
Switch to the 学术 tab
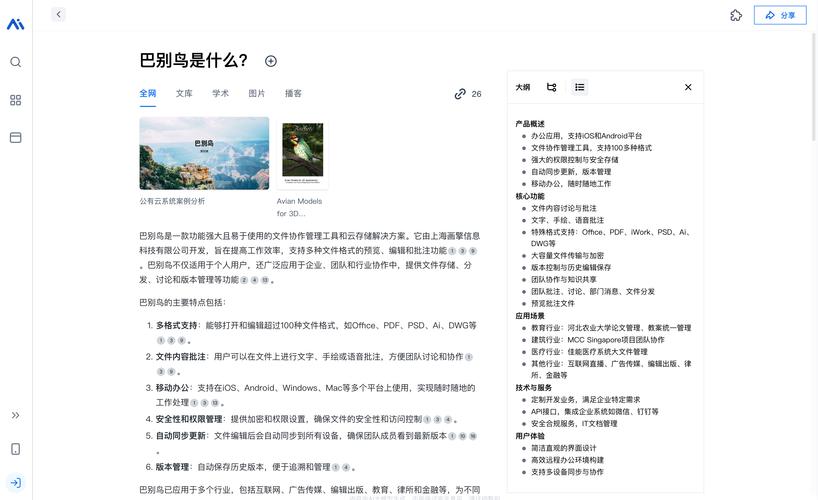pyautogui.click(x=220, y=93)
